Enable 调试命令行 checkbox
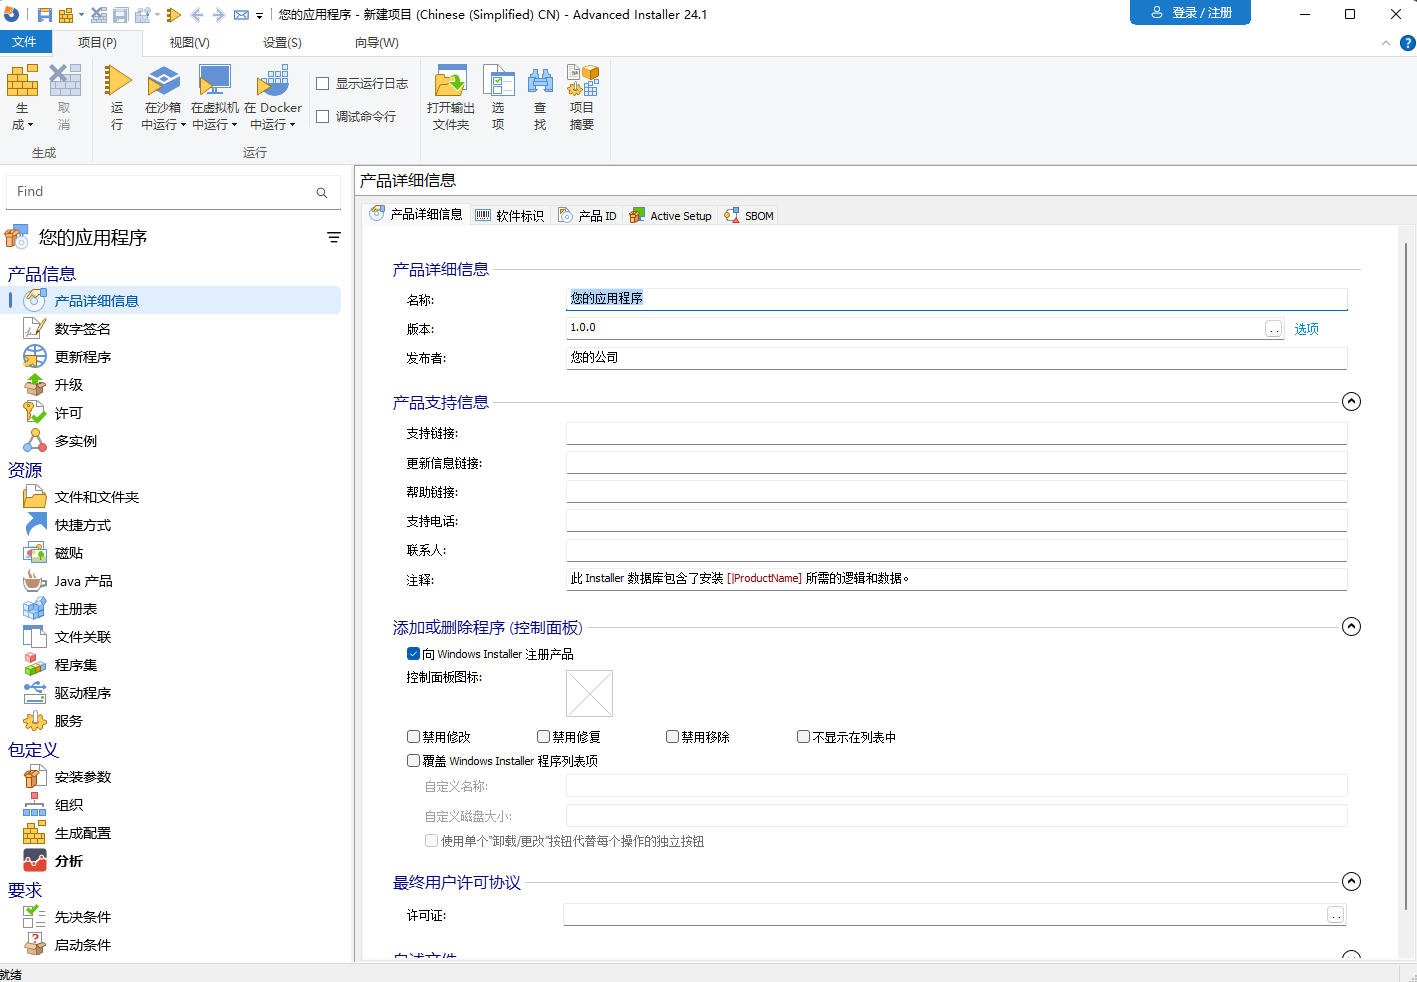The image size is (1417, 982). [x=323, y=117]
